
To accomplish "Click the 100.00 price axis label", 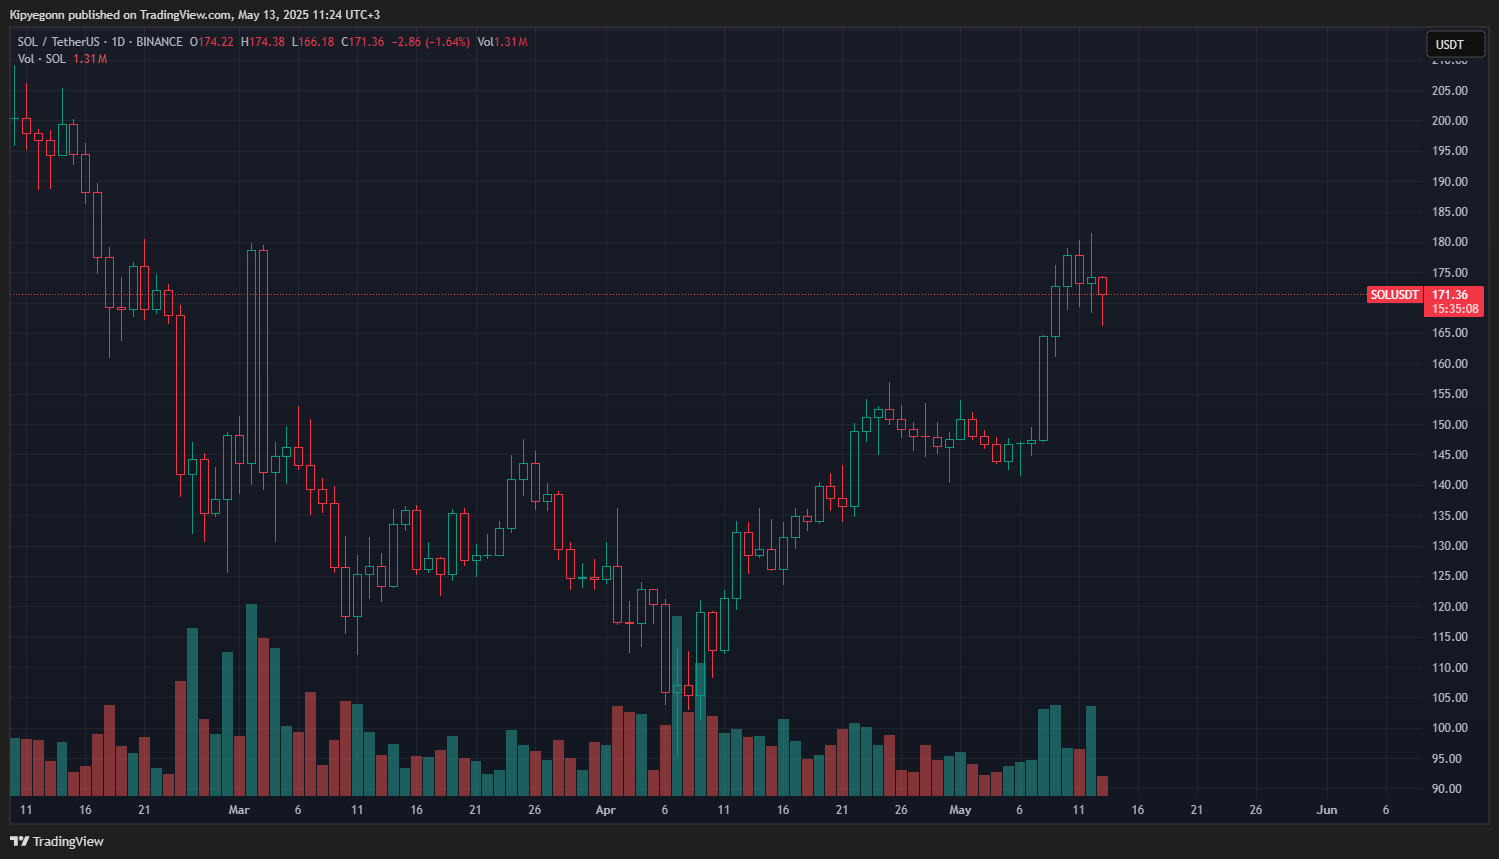I will click(x=1449, y=728).
